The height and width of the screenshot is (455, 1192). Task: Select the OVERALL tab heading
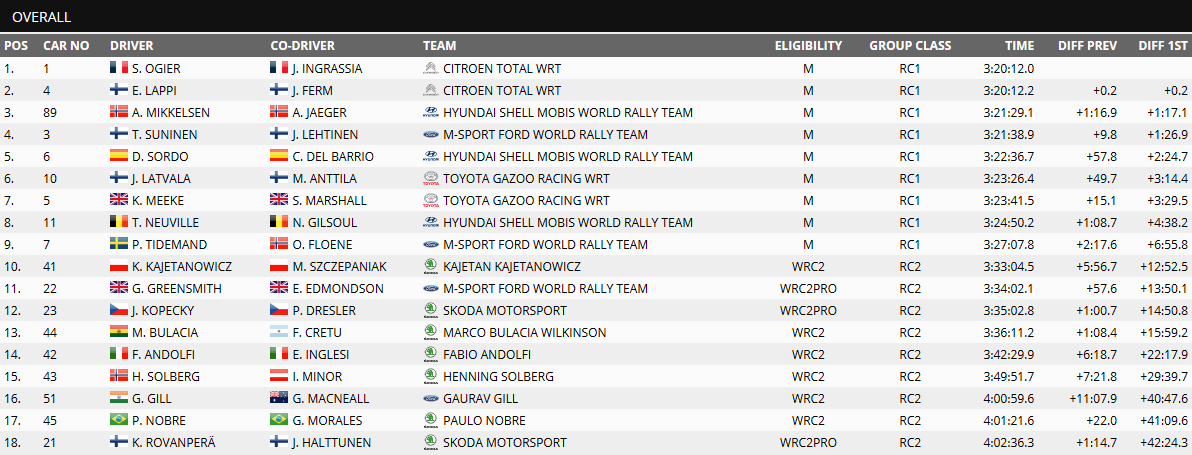(x=42, y=17)
